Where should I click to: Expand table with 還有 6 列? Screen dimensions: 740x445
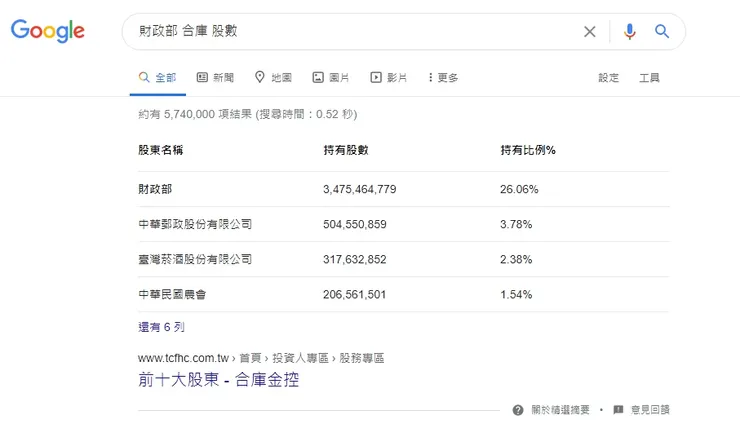click(161, 327)
